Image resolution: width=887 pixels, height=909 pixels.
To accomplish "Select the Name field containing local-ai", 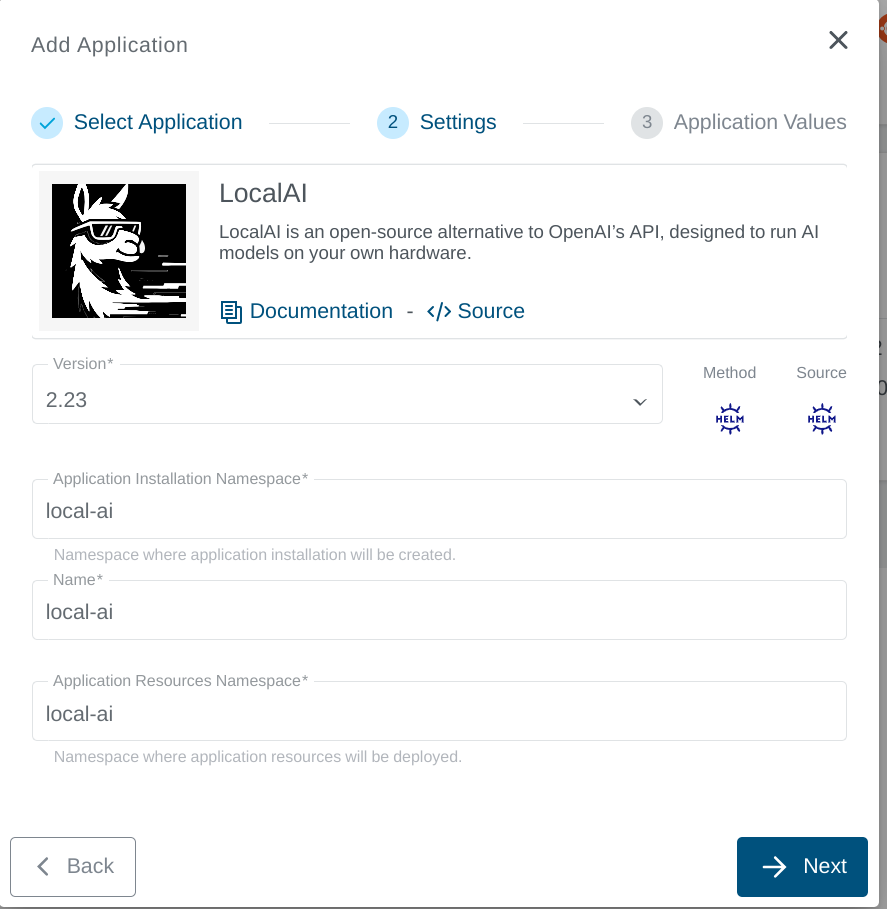I will coord(440,610).
